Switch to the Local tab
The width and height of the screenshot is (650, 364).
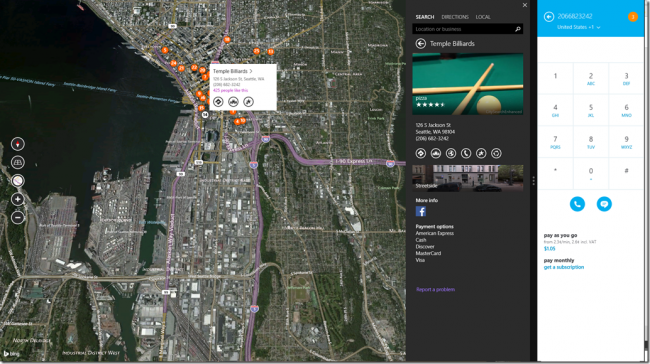[483, 17]
